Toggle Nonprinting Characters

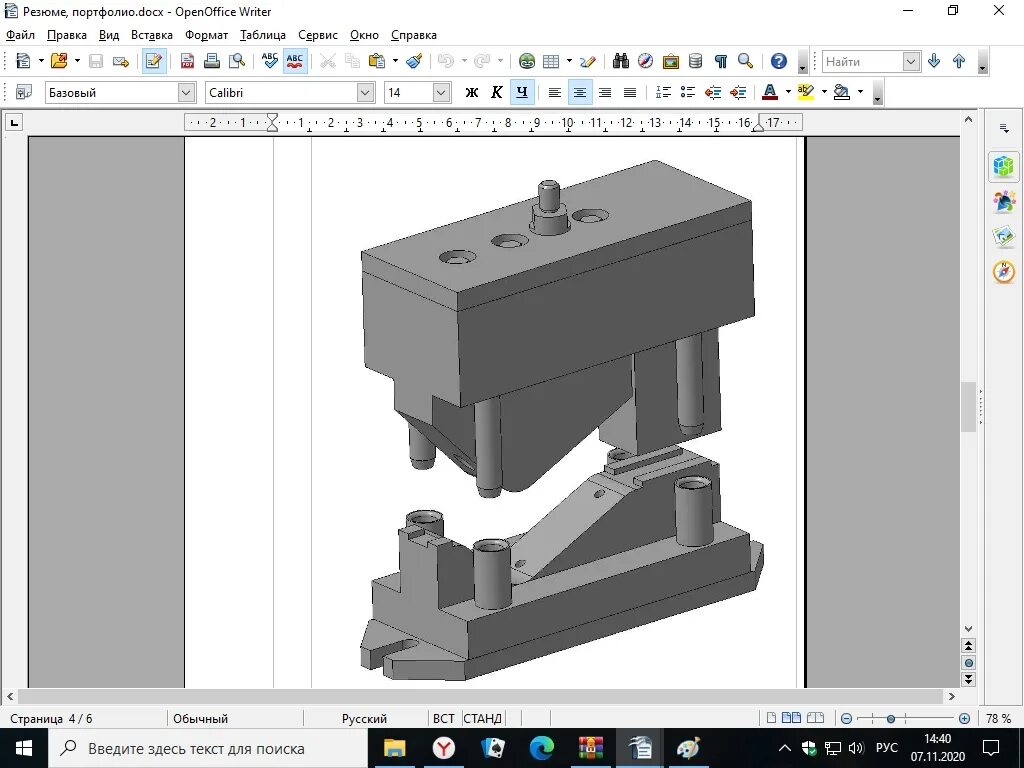tap(720, 61)
